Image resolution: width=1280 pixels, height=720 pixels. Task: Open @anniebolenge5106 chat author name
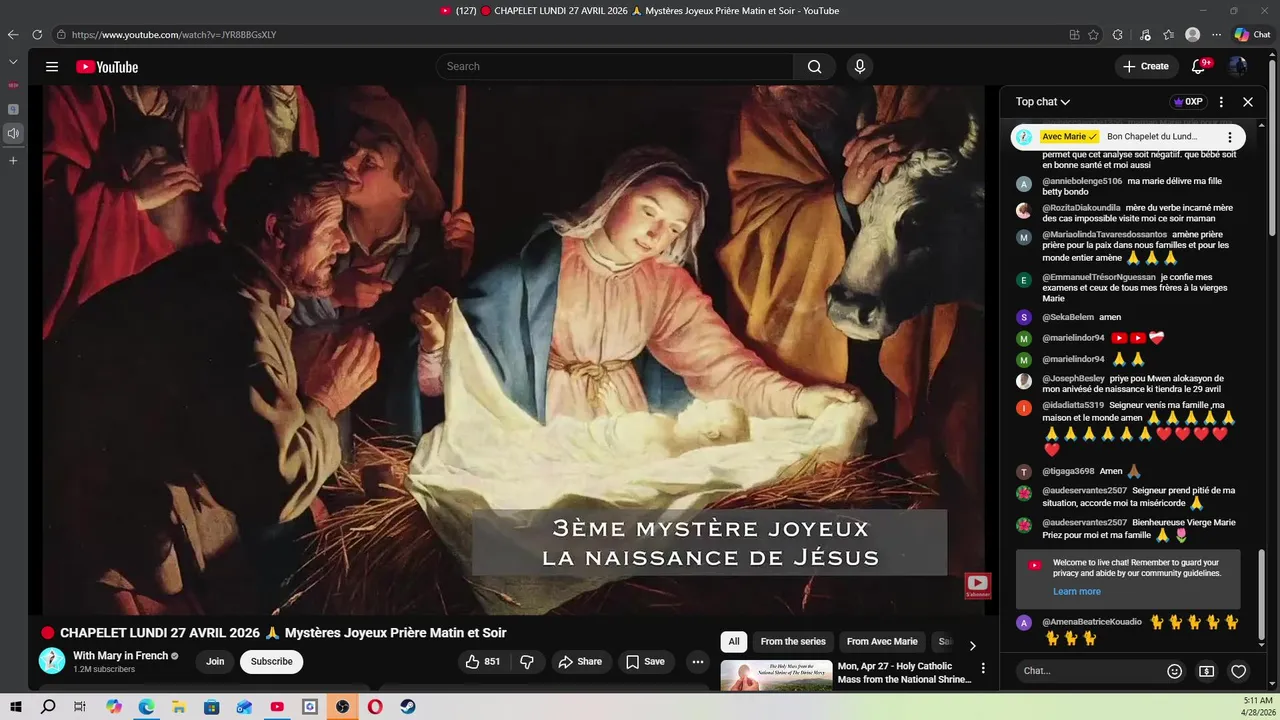click(1082, 182)
